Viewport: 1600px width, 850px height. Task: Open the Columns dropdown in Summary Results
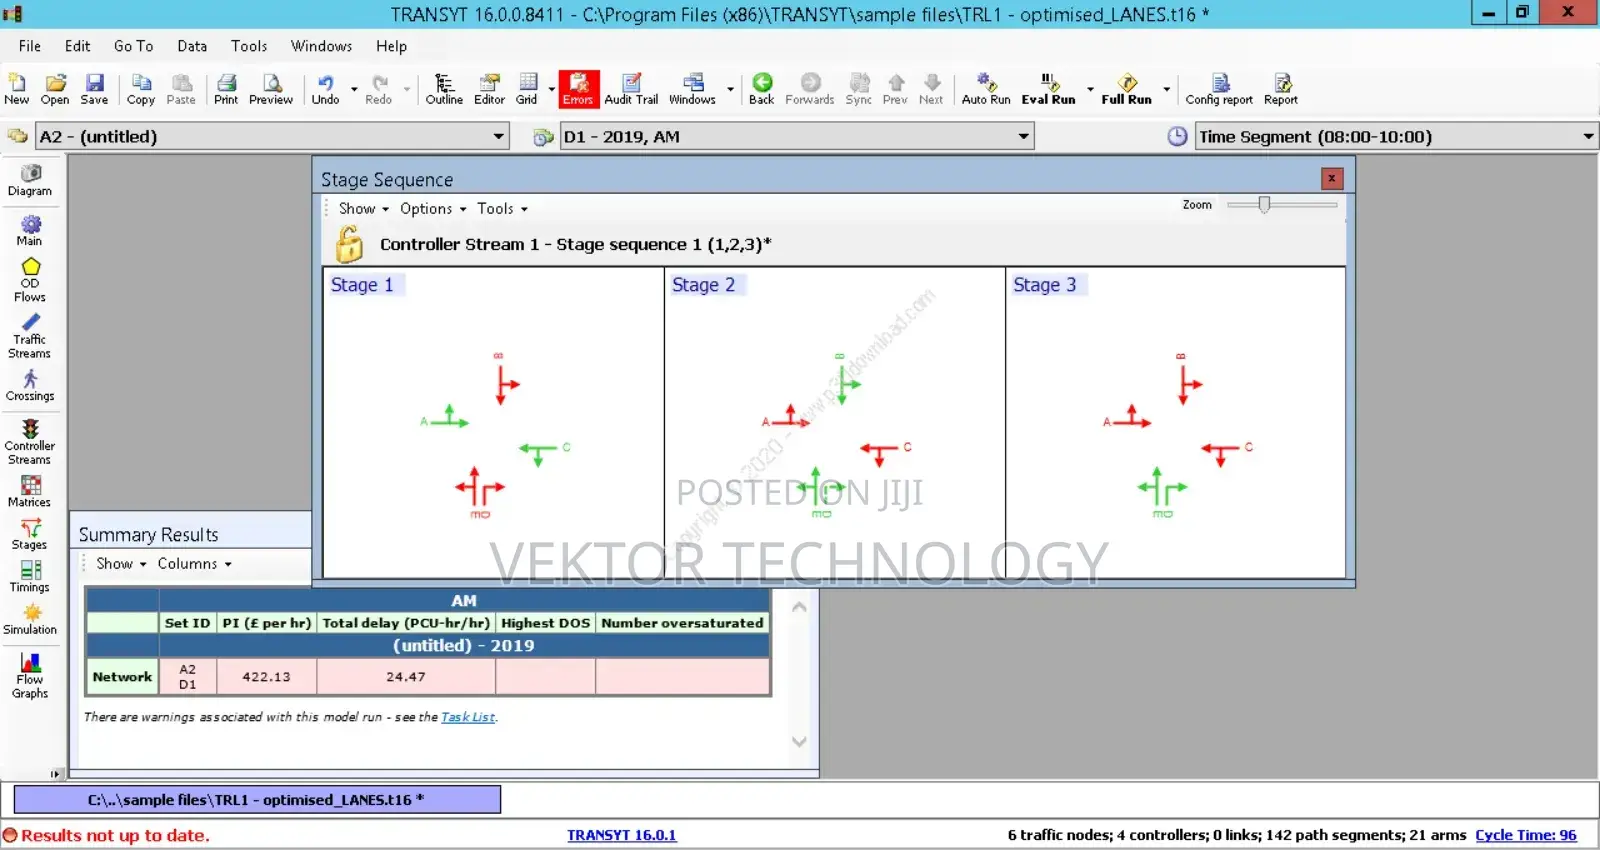coord(194,564)
